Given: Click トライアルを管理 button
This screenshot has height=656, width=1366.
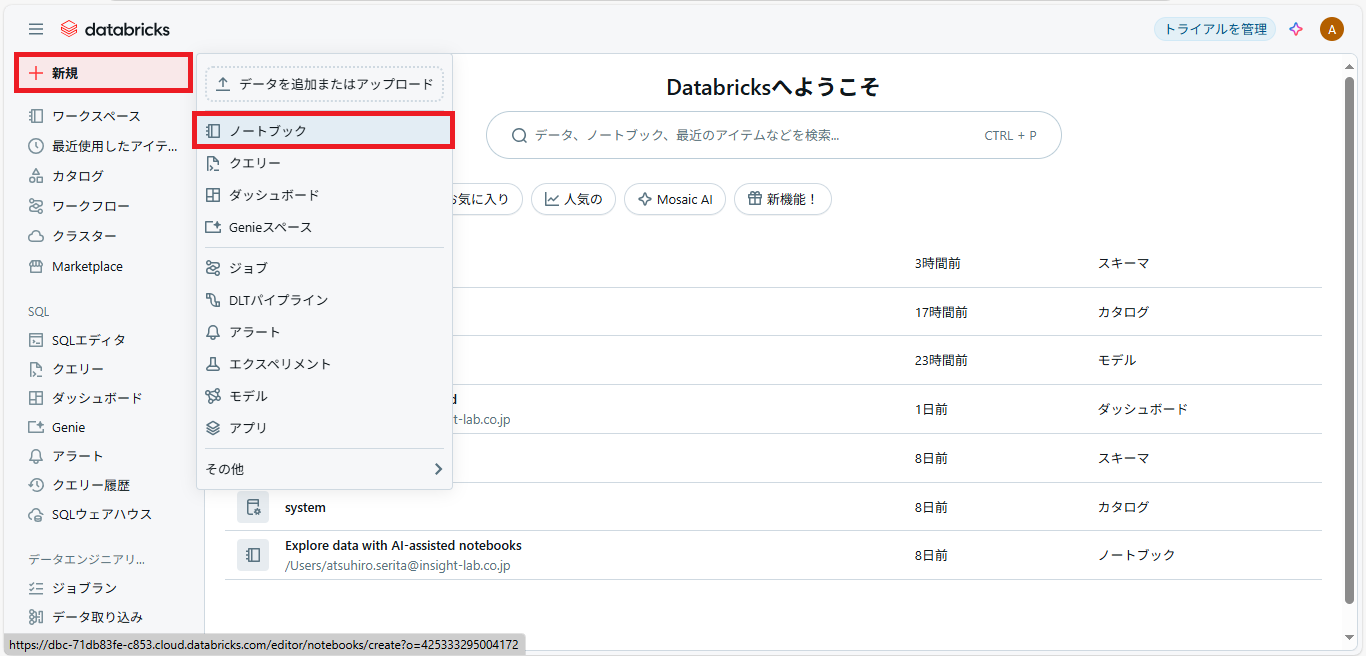Looking at the screenshot, I should (1215, 29).
